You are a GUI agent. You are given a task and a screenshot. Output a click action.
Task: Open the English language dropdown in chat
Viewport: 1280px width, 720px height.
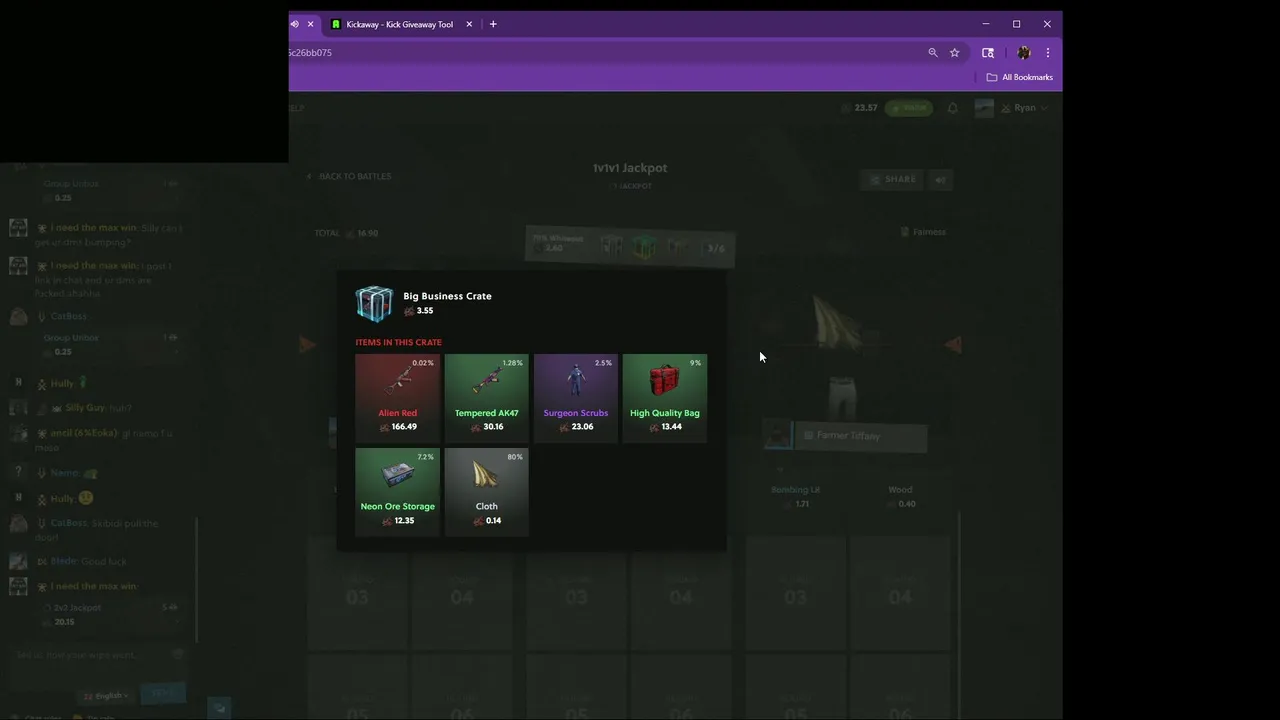[x=105, y=695]
